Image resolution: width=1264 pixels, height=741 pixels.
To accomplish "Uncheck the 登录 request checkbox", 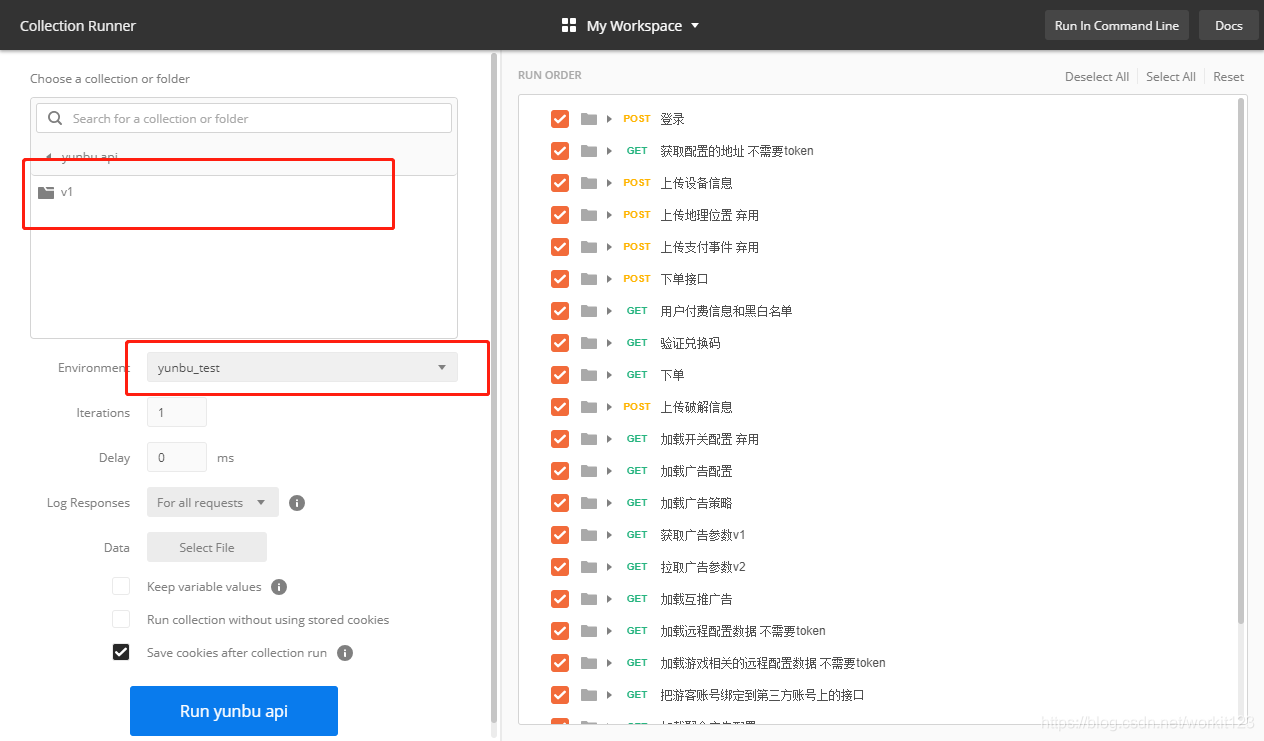I will click(x=560, y=119).
